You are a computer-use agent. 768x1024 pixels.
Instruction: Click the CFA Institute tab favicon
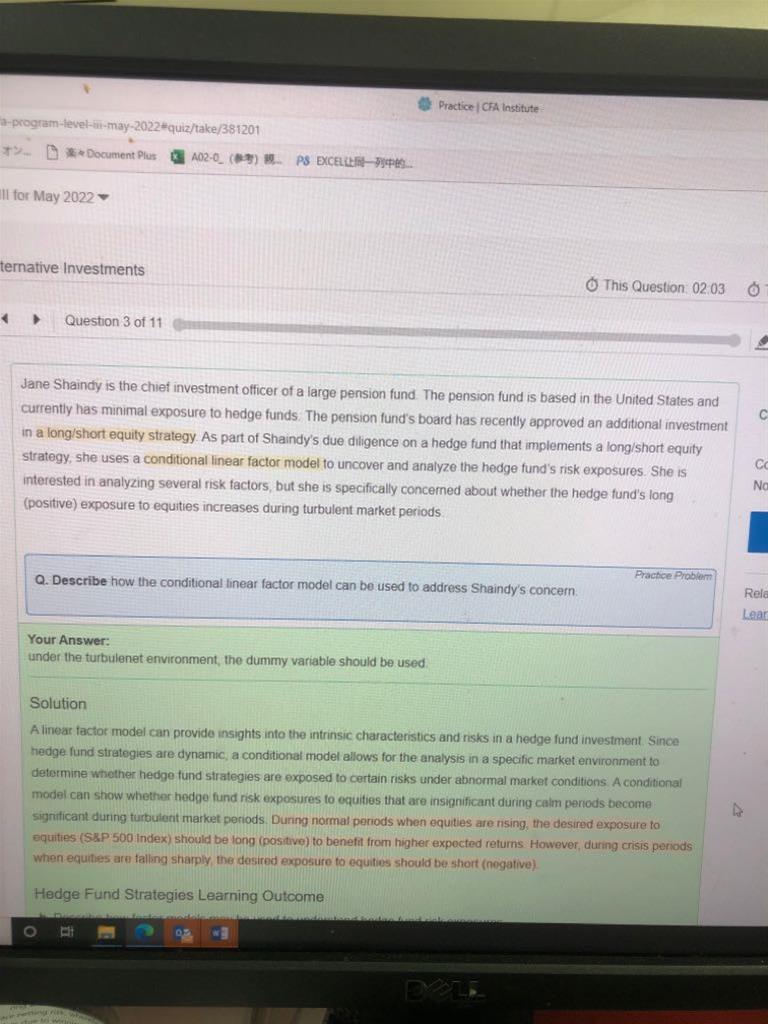[424, 104]
